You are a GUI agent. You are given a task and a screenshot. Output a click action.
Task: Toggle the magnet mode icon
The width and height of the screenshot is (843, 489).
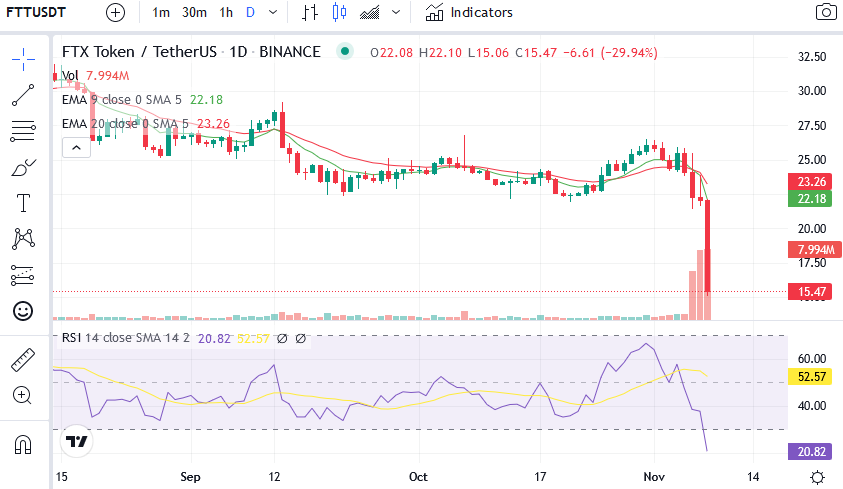pos(23,444)
